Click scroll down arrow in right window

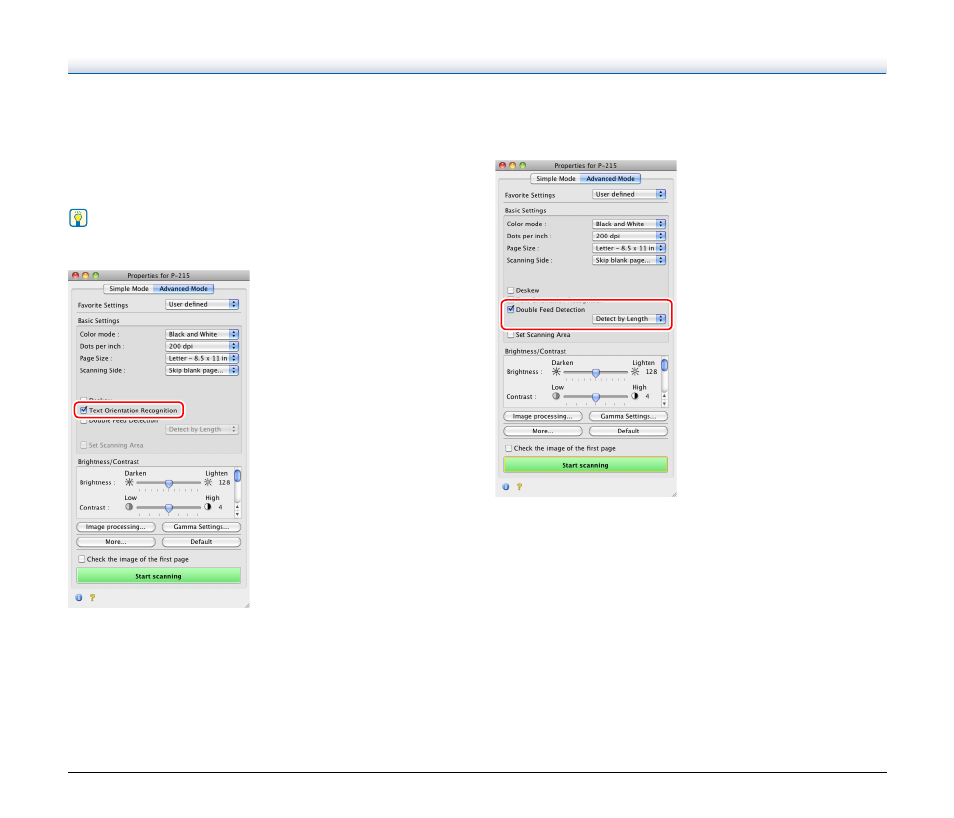click(664, 403)
